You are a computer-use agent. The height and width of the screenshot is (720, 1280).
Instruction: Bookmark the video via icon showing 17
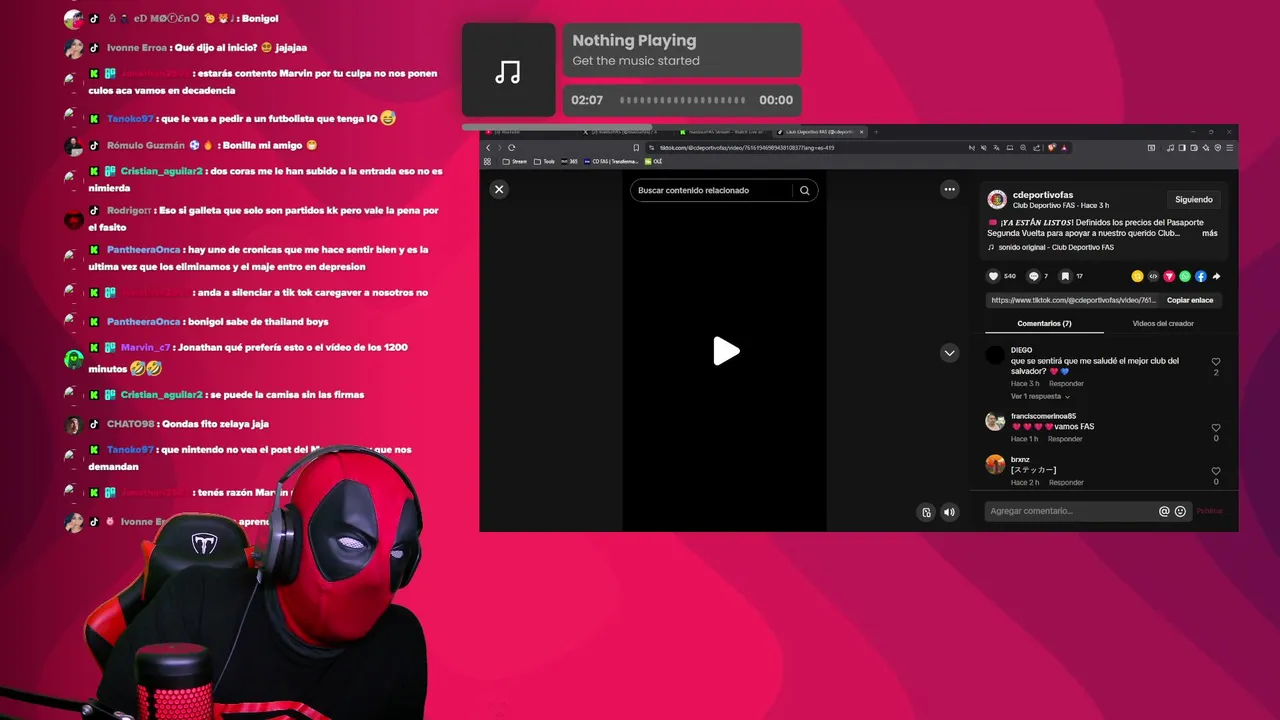click(x=1066, y=276)
